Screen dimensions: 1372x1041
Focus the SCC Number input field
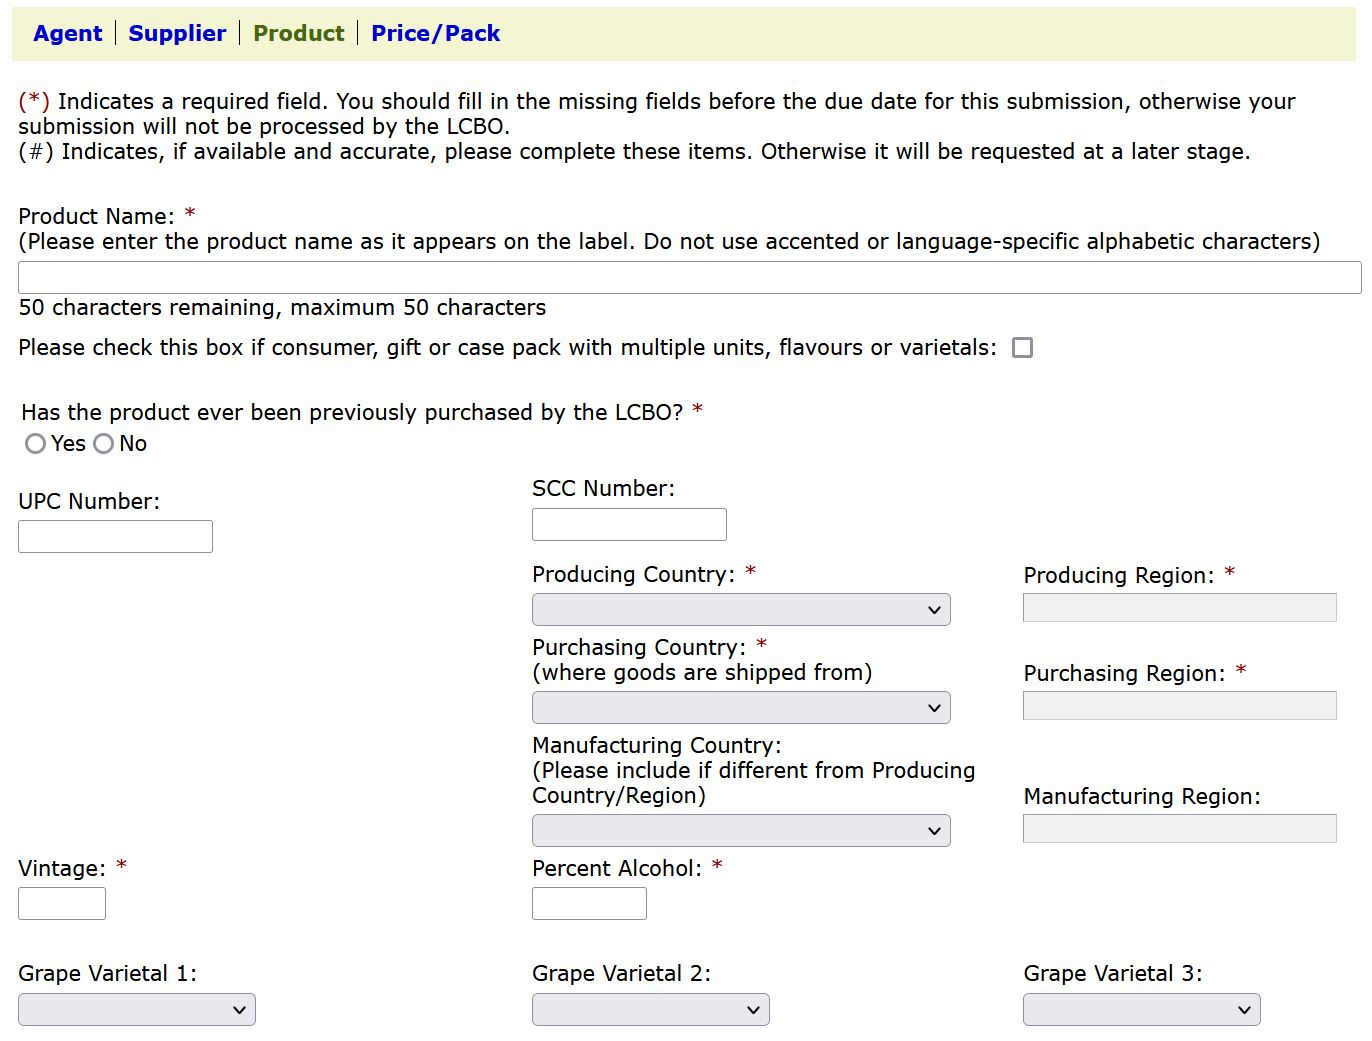click(x=629, y=524)
